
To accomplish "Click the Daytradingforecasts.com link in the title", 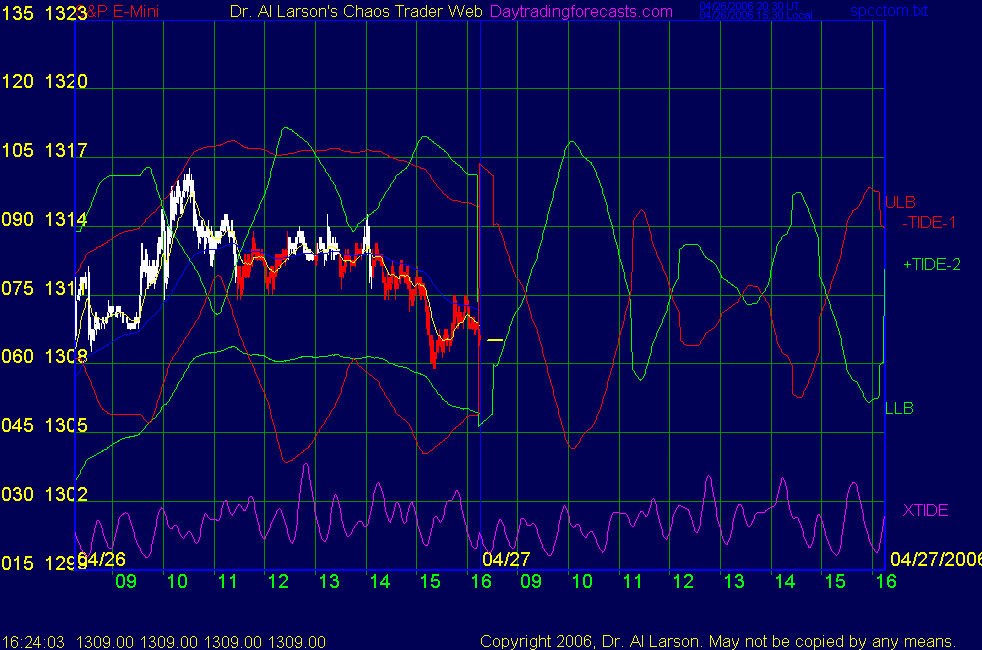I will click(581, 12).
